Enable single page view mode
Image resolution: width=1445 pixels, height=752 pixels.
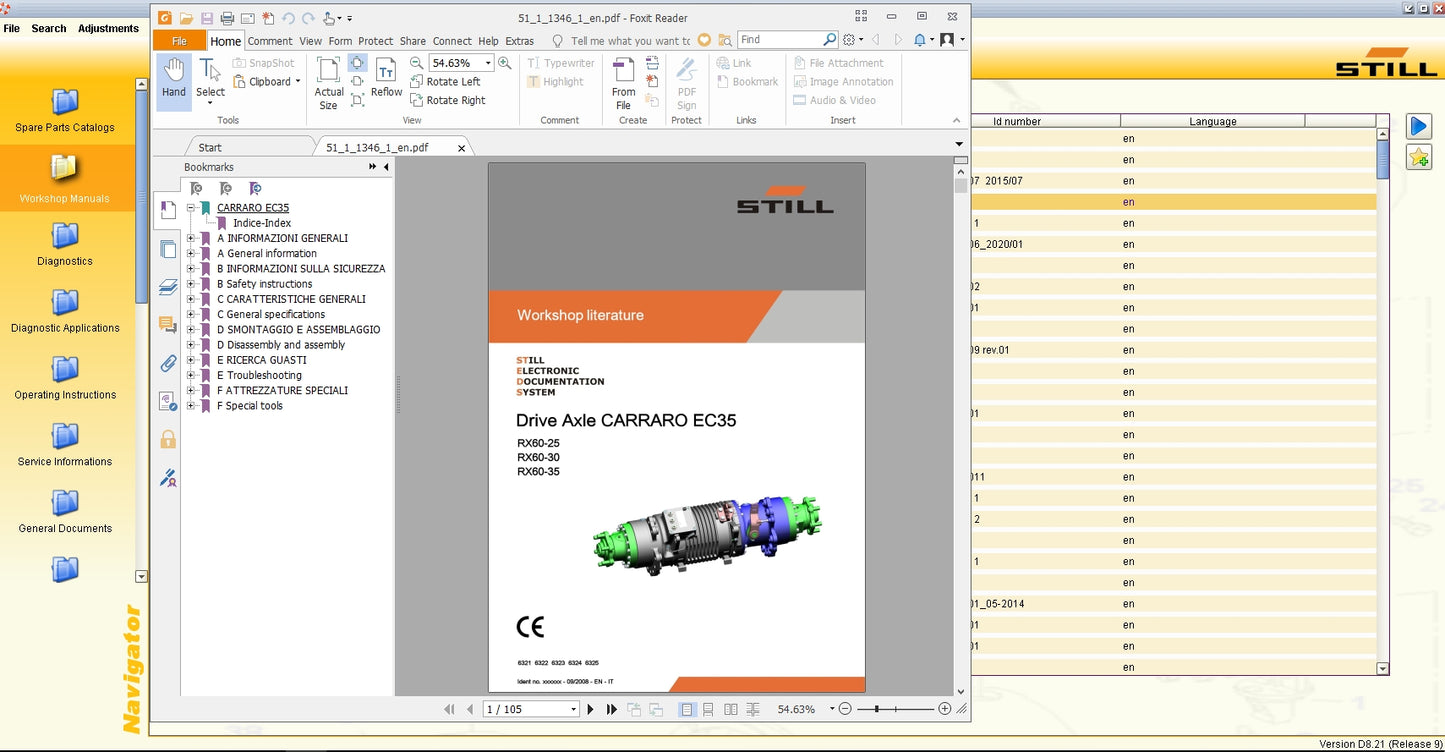click(687, 709)
